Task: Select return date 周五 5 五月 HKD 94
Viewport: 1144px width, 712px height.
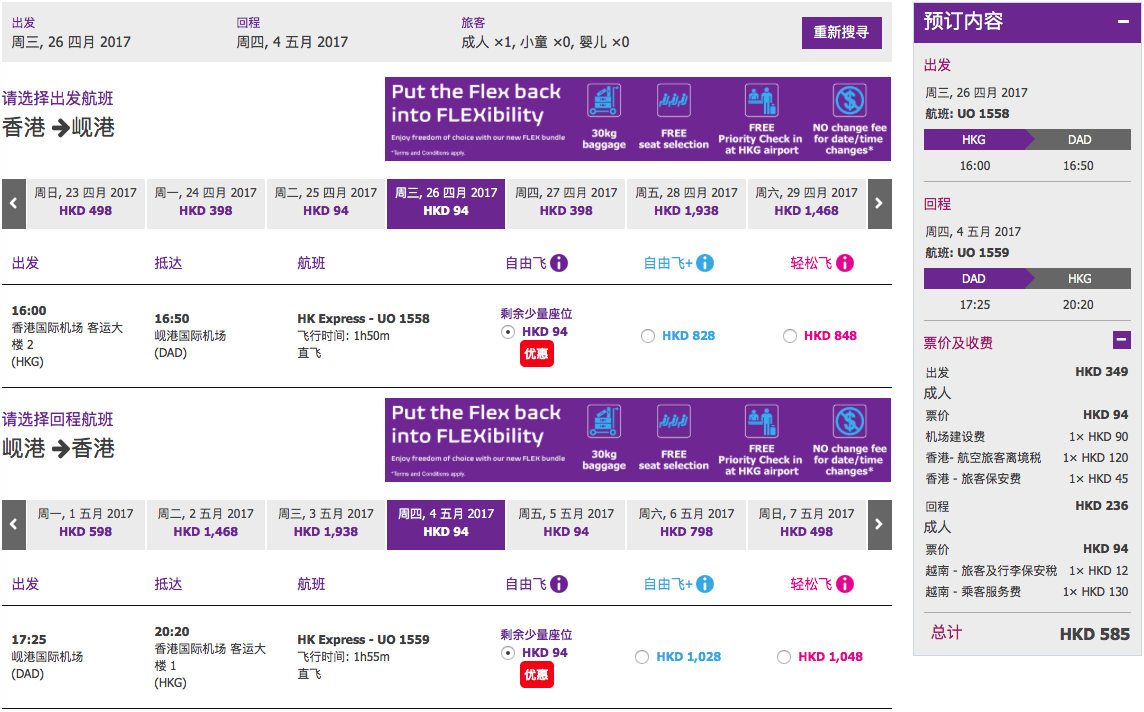Action: point(566,524)
